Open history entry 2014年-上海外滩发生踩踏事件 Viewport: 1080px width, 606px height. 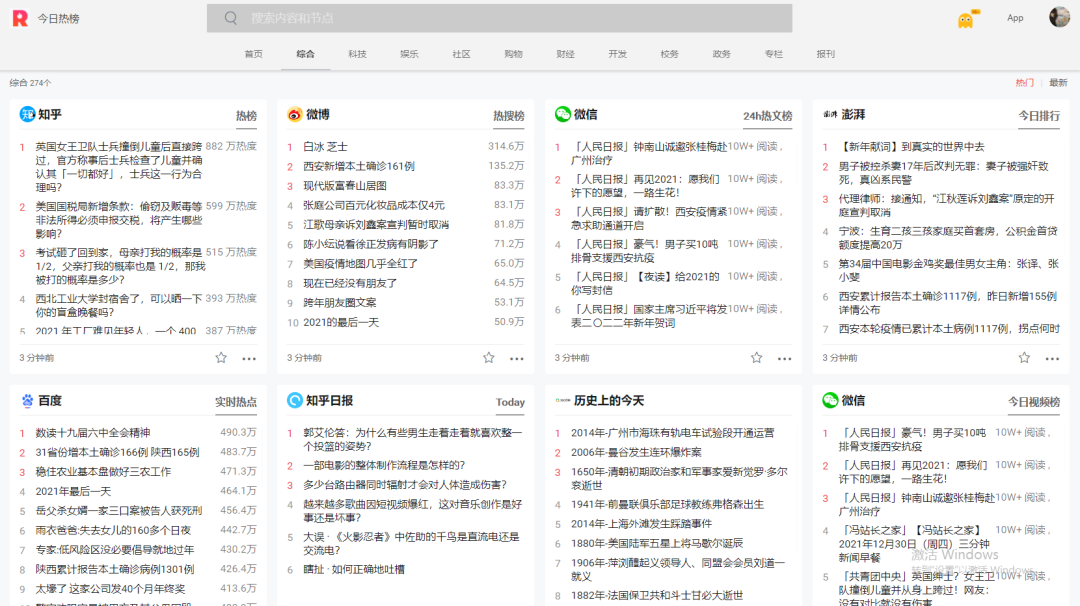[641, 523]
